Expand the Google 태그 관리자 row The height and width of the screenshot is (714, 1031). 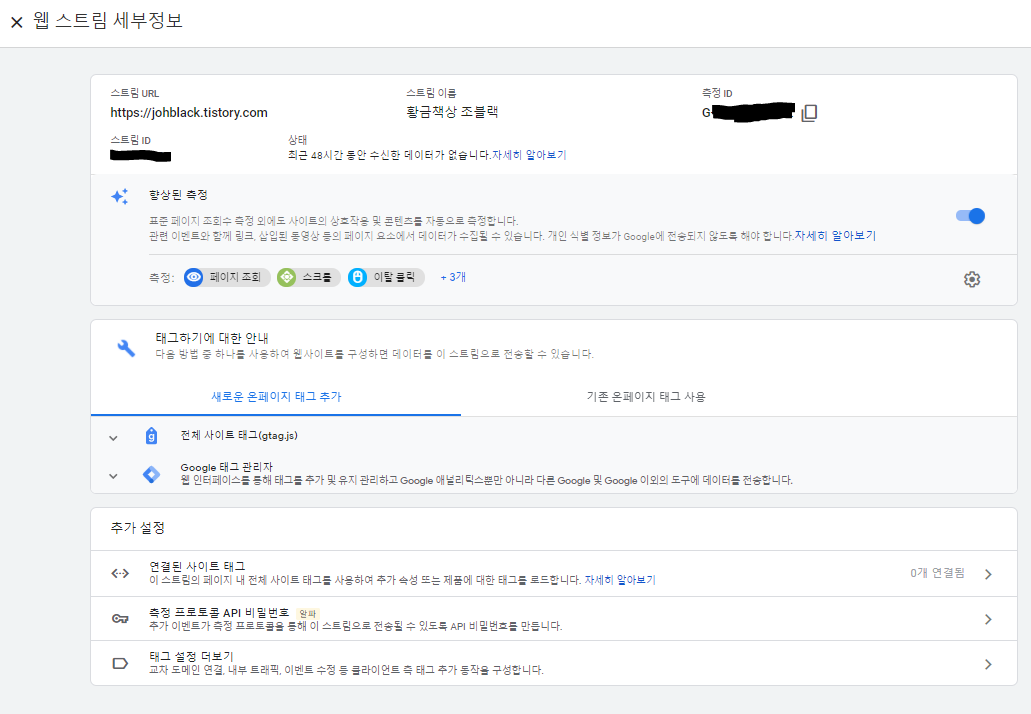pyautogui.click(x=113, y=476)
